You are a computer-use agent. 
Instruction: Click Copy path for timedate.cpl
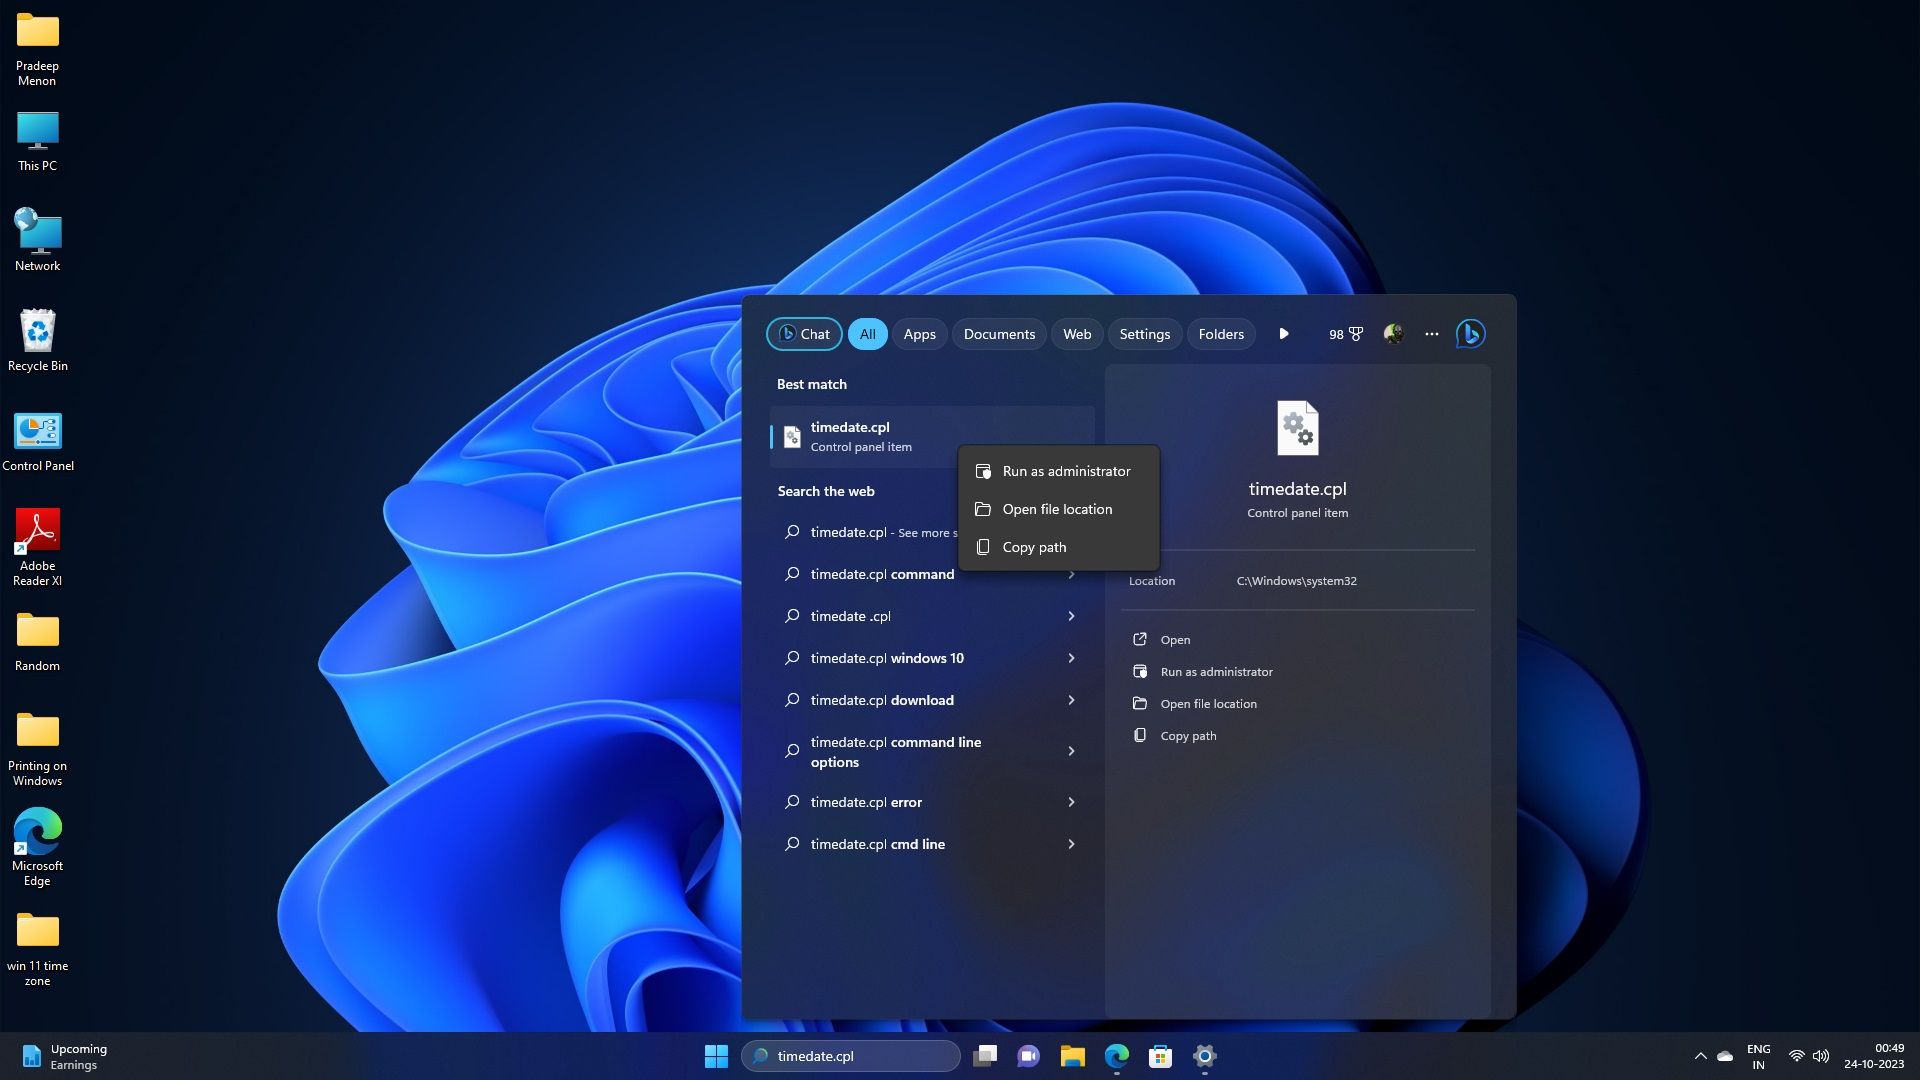click(x=1034, y=546)
